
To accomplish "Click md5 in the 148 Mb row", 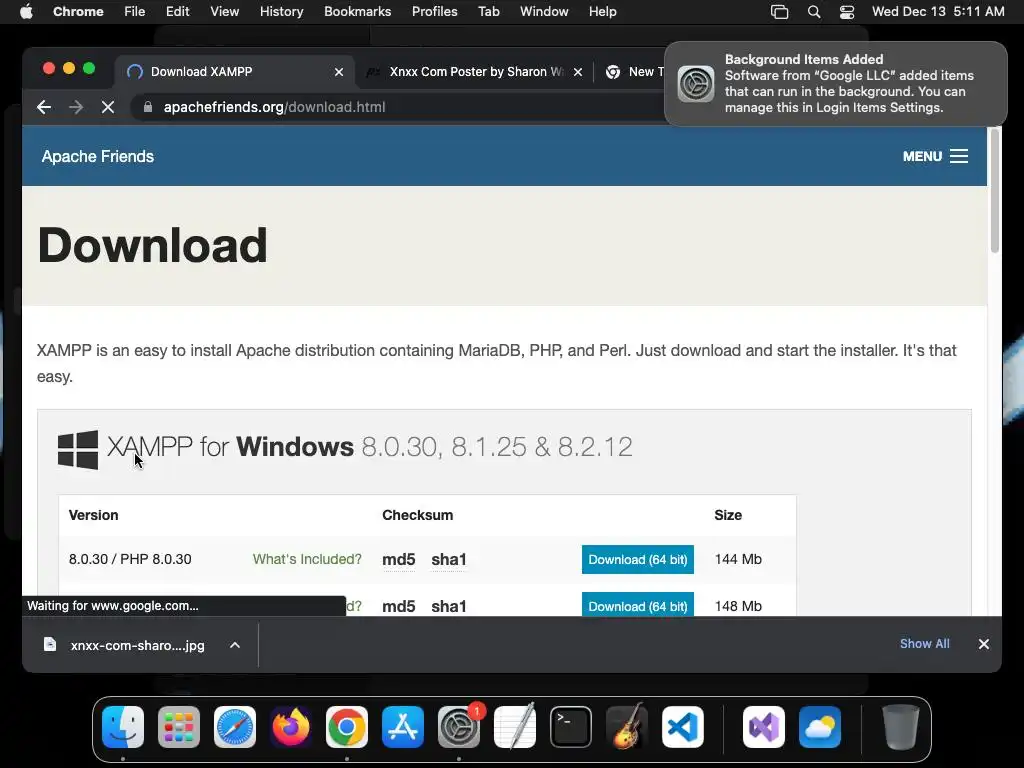I will (x=398, y=606).
